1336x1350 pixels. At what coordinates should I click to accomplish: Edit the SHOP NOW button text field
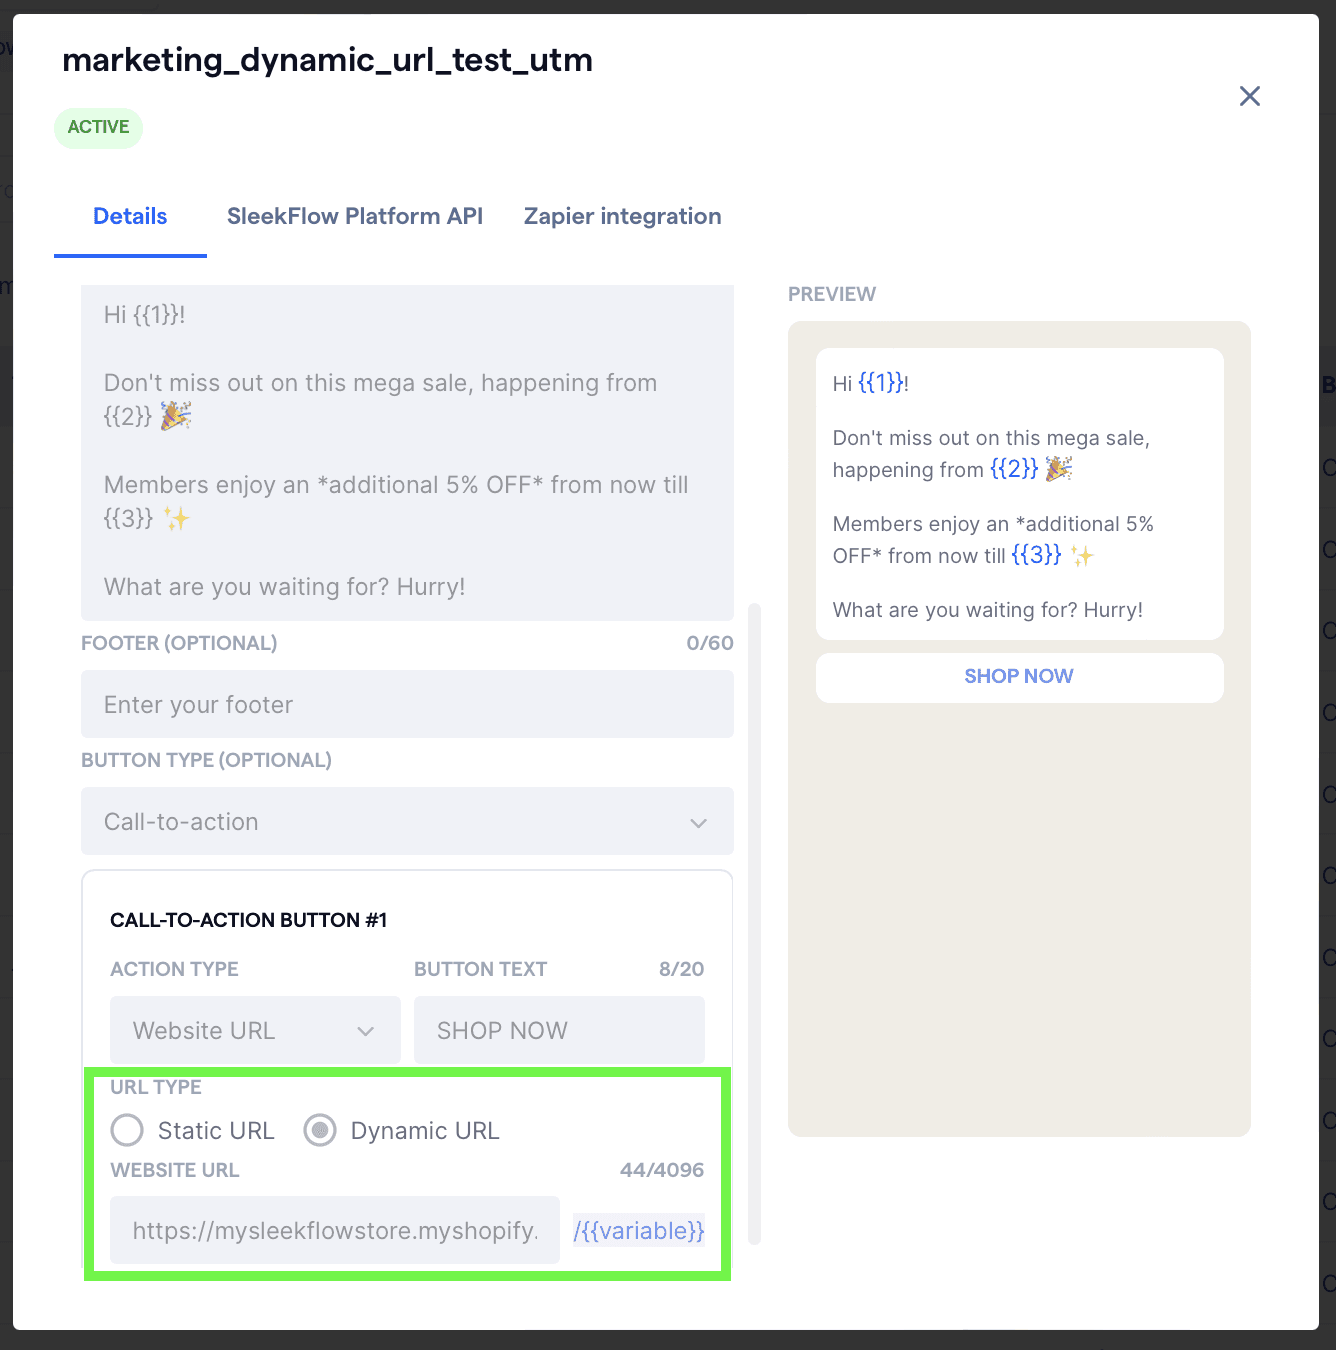(558, 1030)
